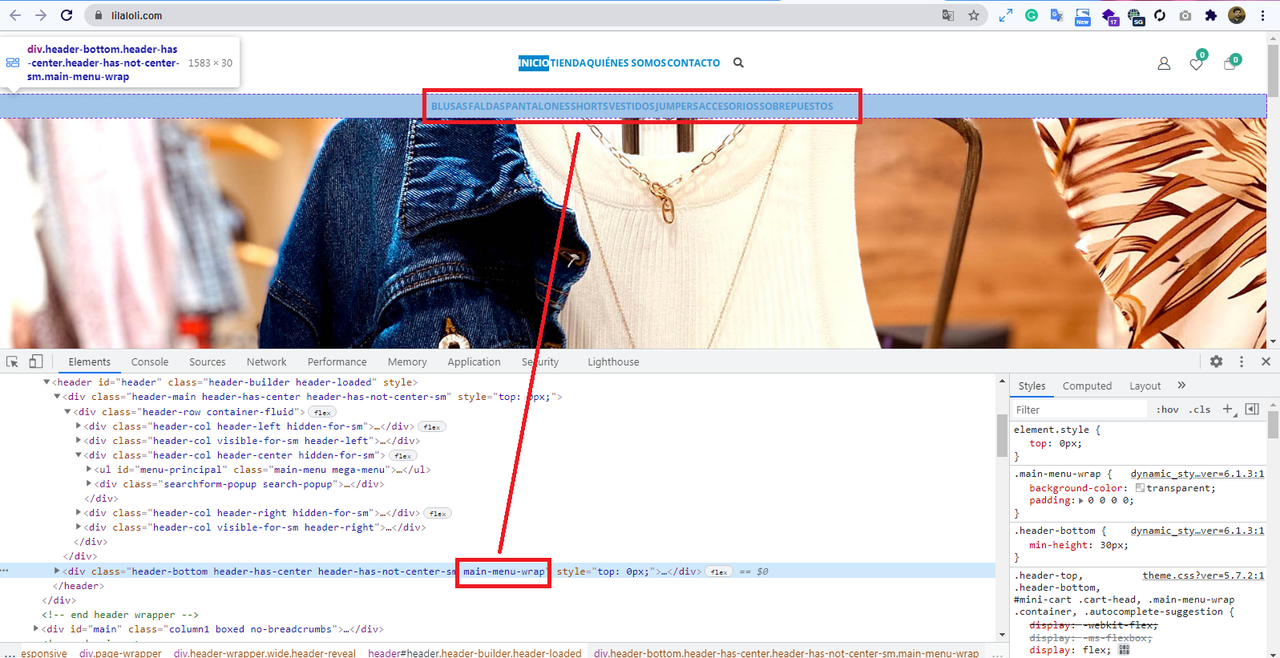This screenshot has width=1280, height=658.
Task: View site info via lock icon
Action: (97, 16)
